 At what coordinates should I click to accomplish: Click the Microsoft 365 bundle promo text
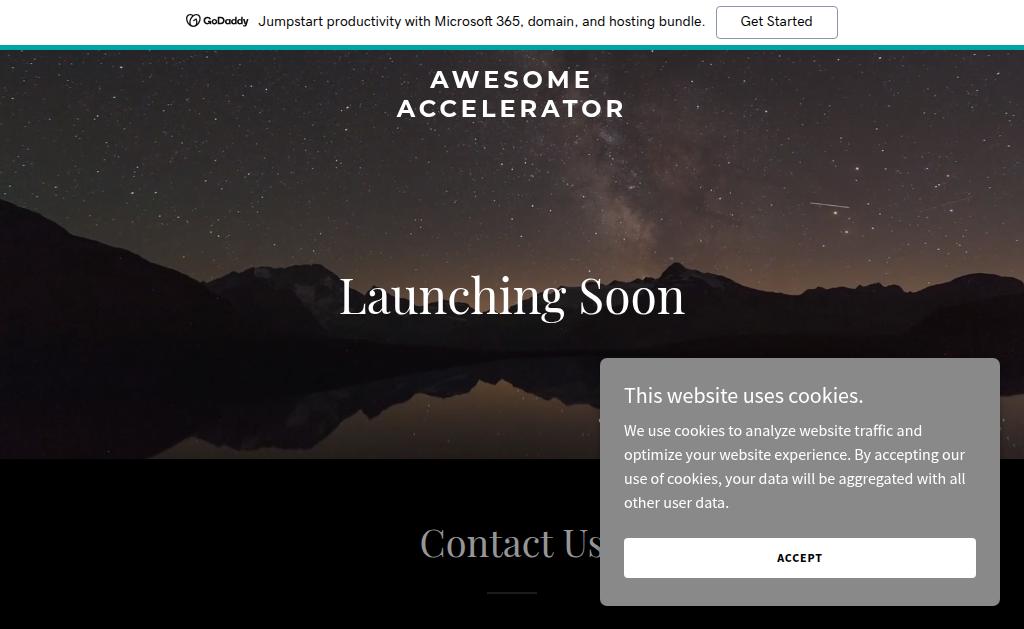481,22
